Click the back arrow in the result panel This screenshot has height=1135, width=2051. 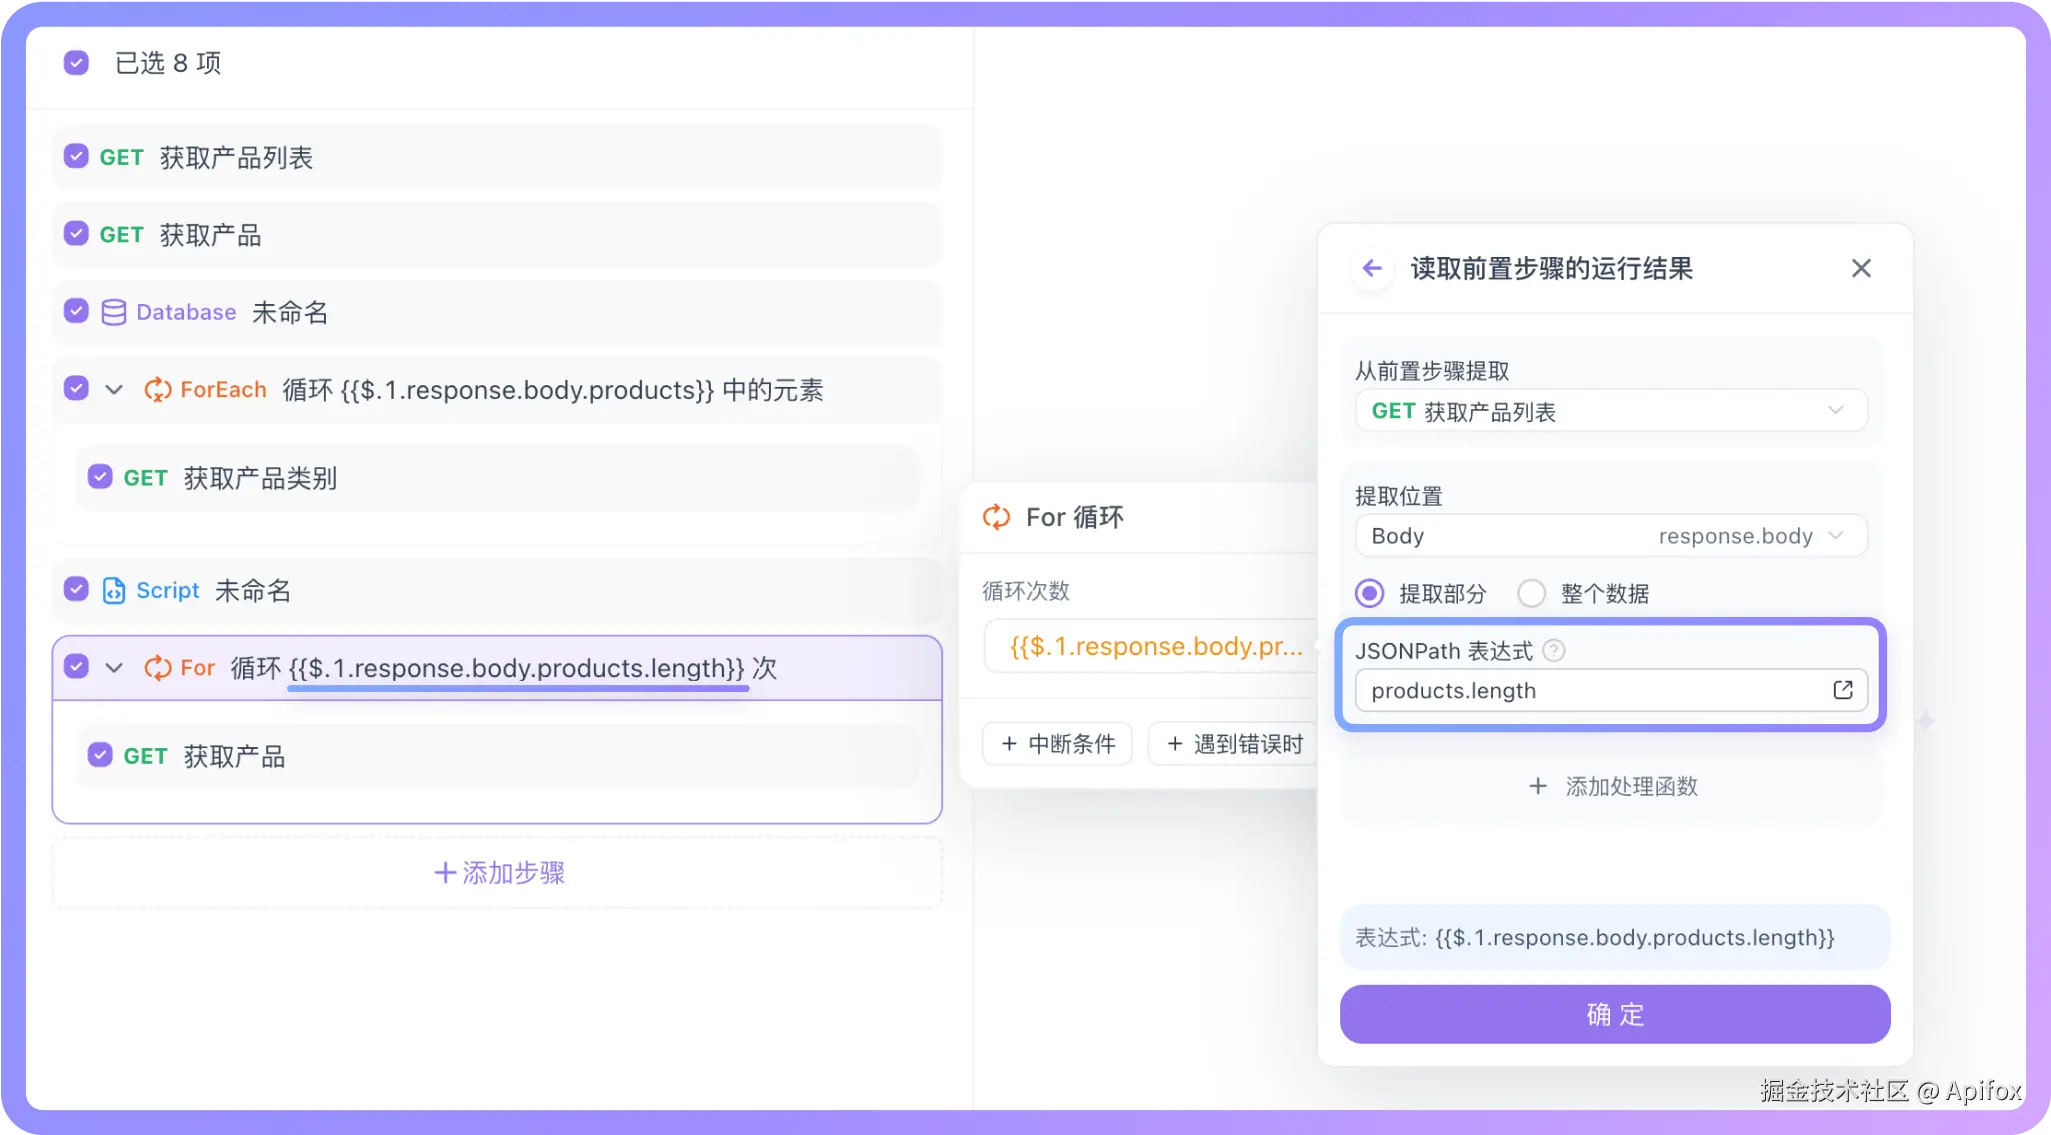1372,268
